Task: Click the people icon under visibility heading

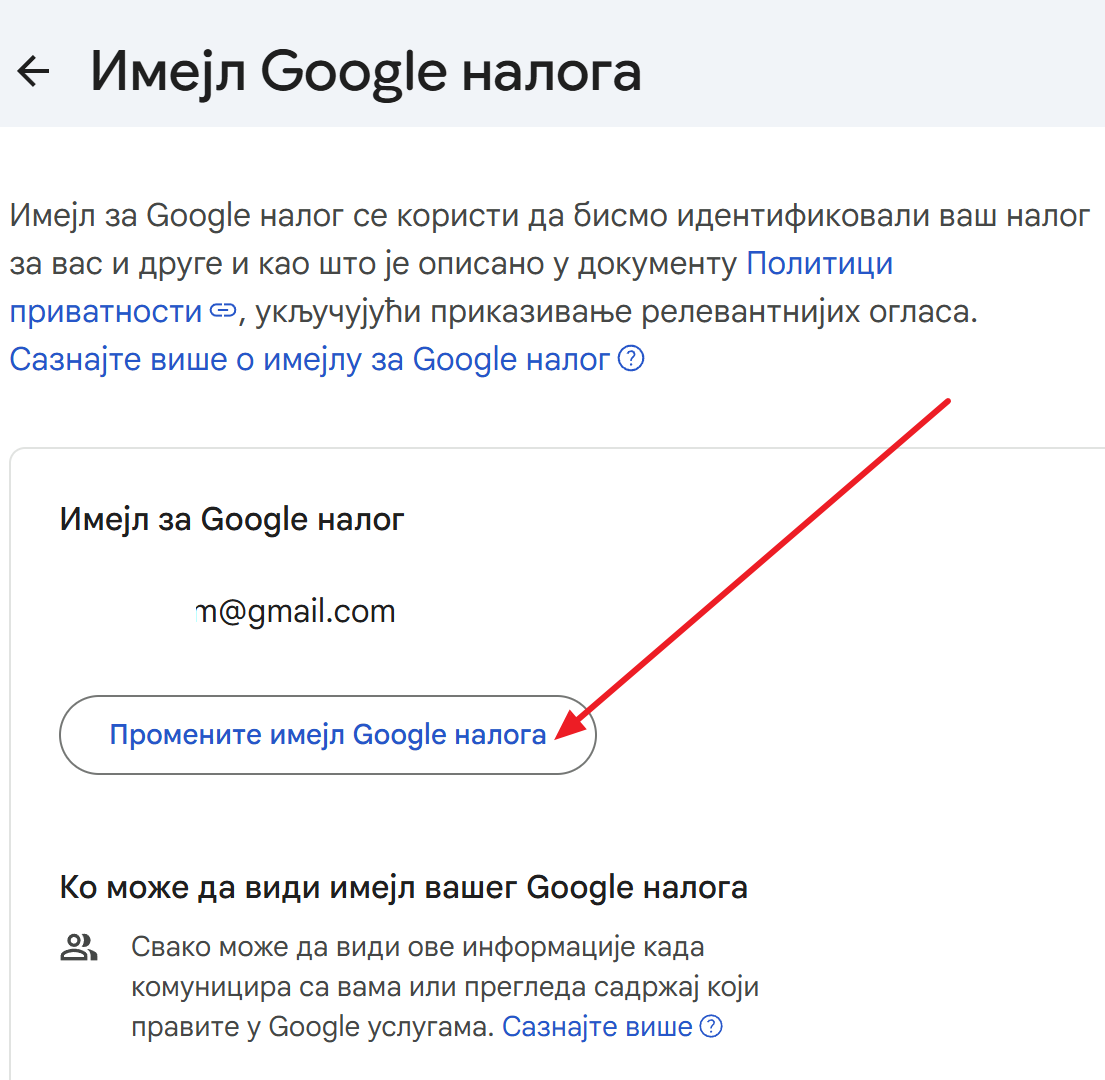Action: 77,947
